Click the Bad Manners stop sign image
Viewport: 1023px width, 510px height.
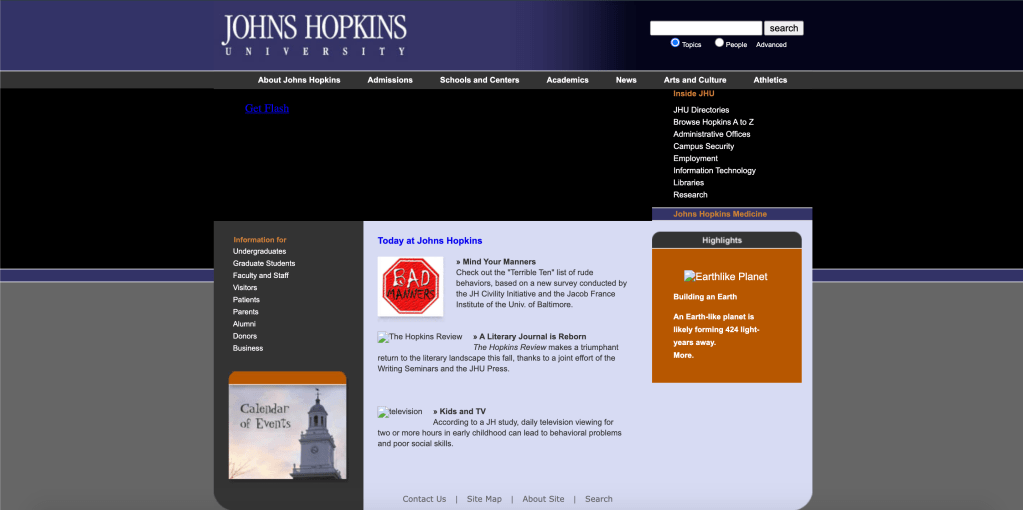[410, 287]
